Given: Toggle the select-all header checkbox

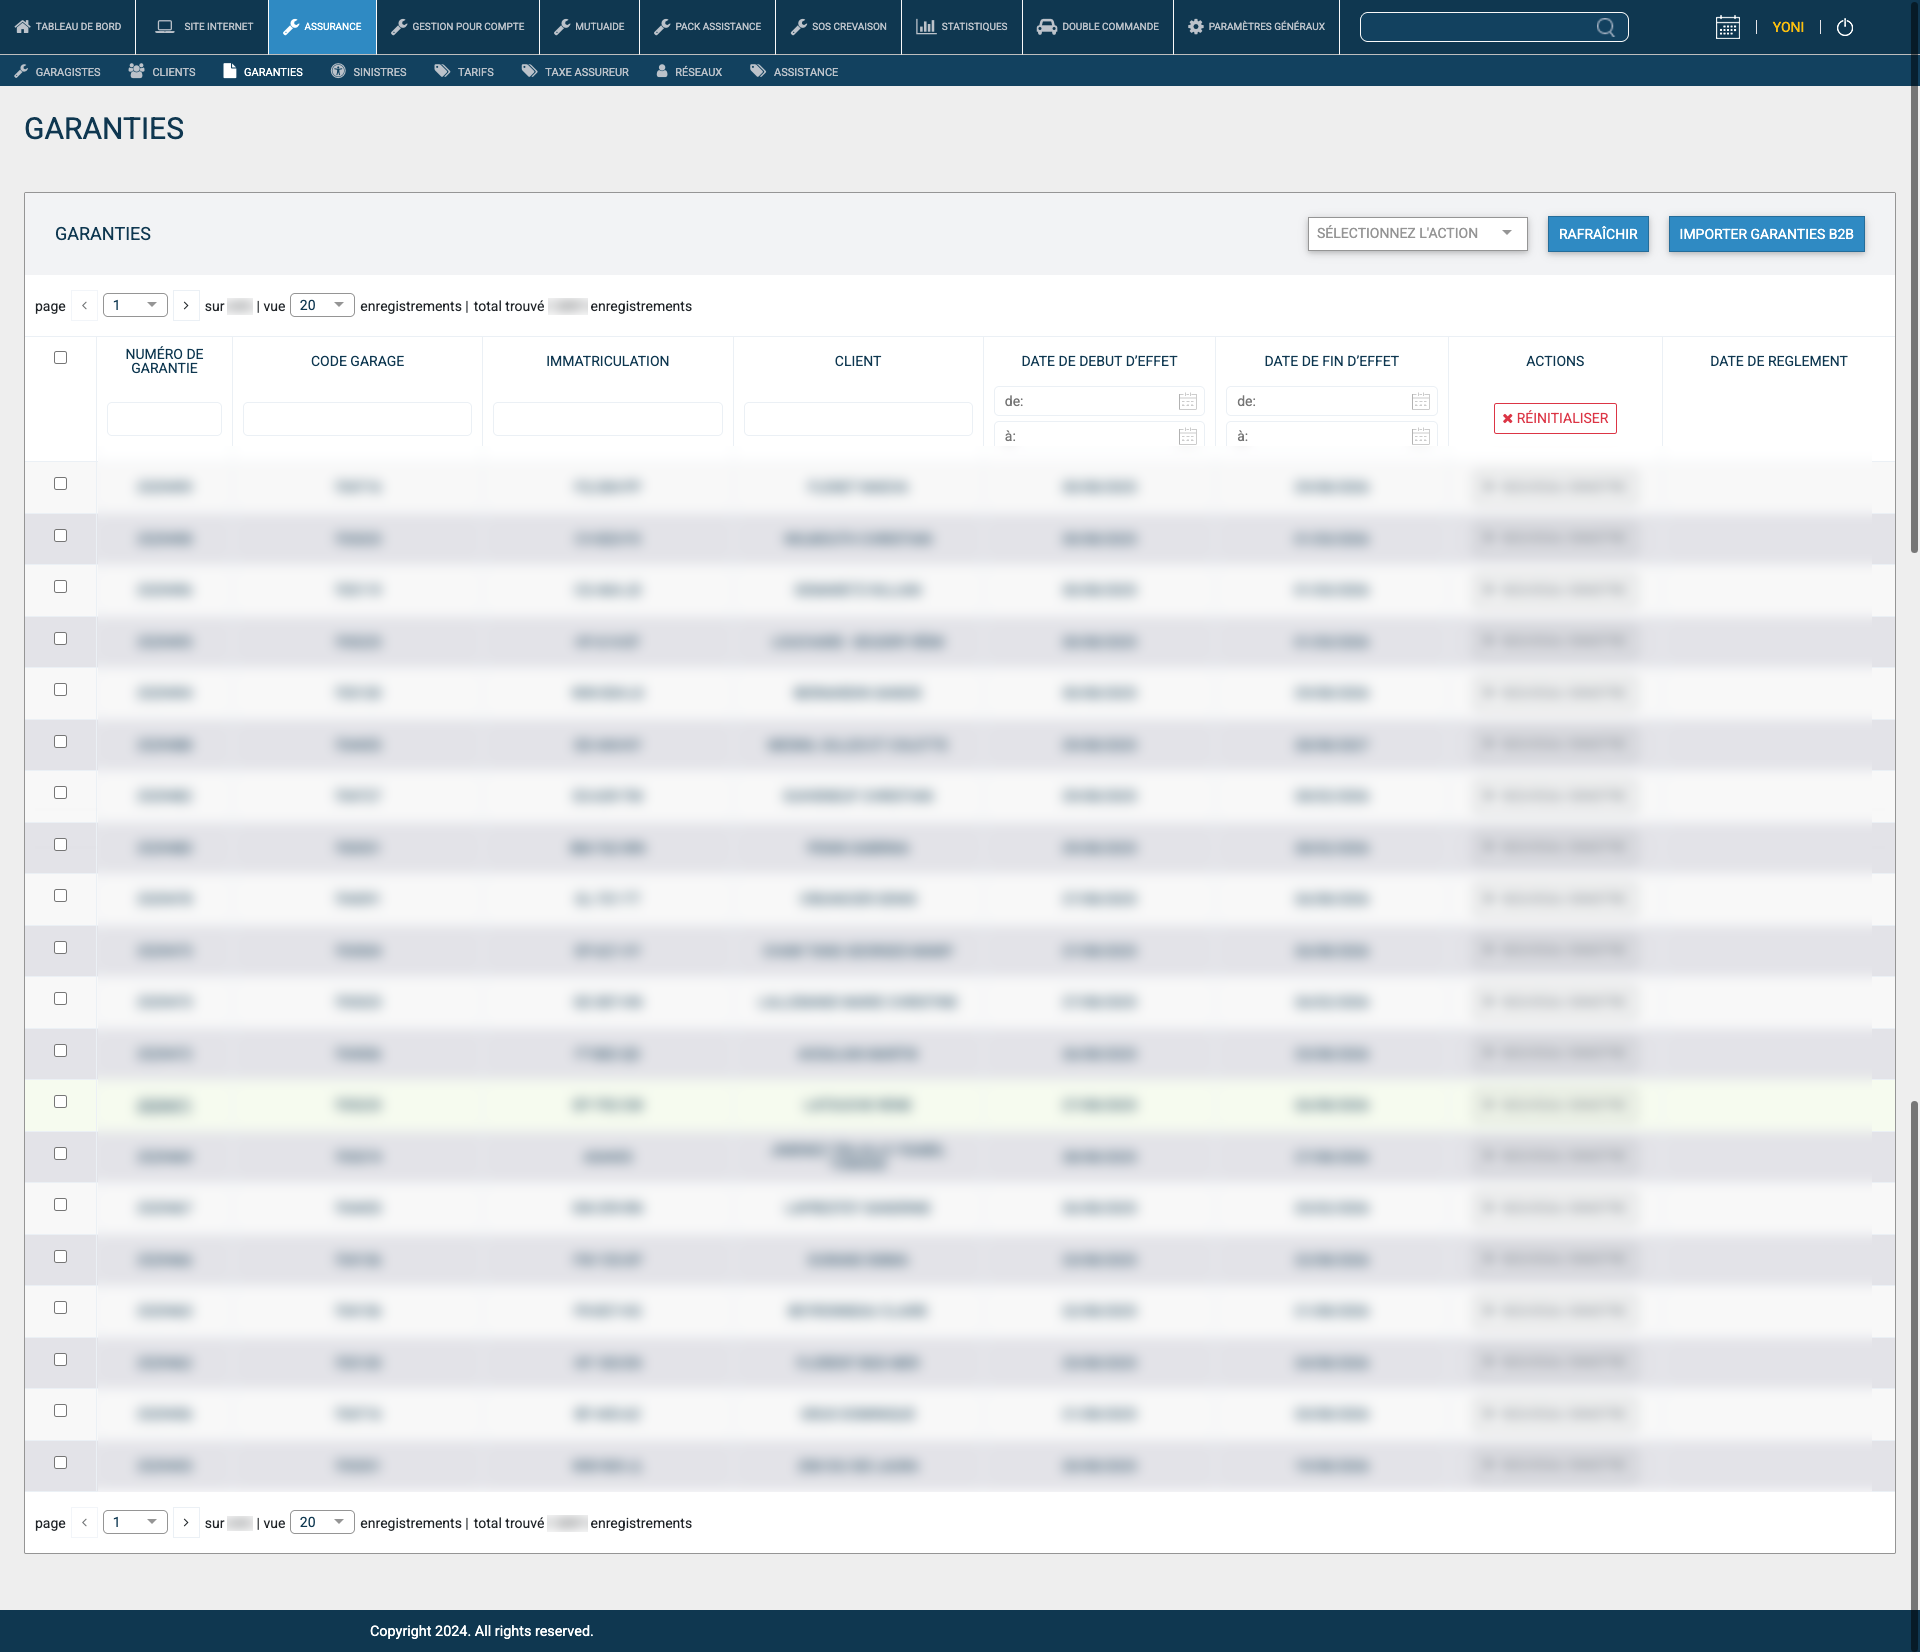Looking at the screenshot, I should tap(60, 357).
